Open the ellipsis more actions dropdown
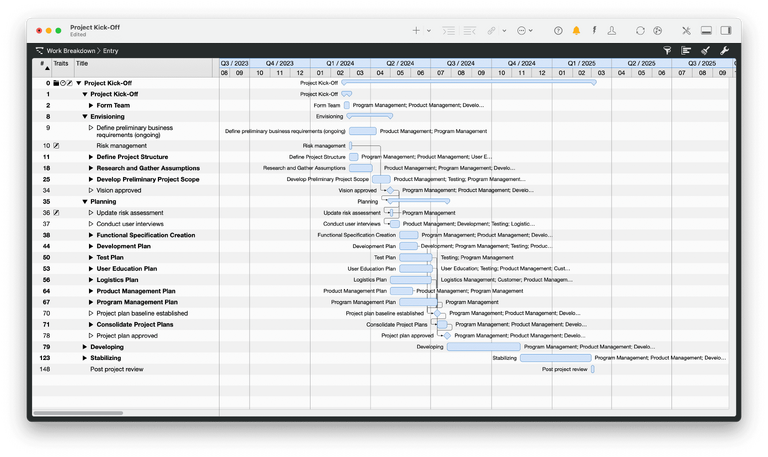Viewport: 768px width, 457px height. tap(523, 31)
